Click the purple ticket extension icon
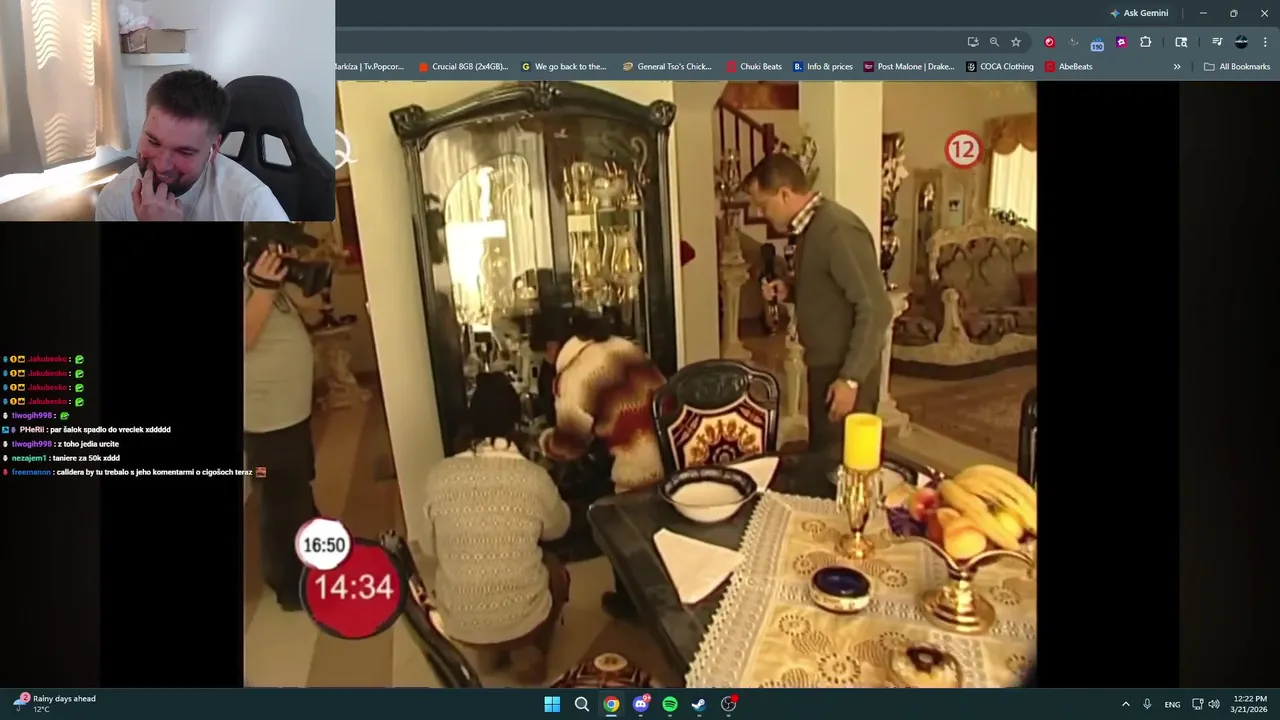Image resolution: width=1280 pixels, height=720 pixels. [1121, 42]
